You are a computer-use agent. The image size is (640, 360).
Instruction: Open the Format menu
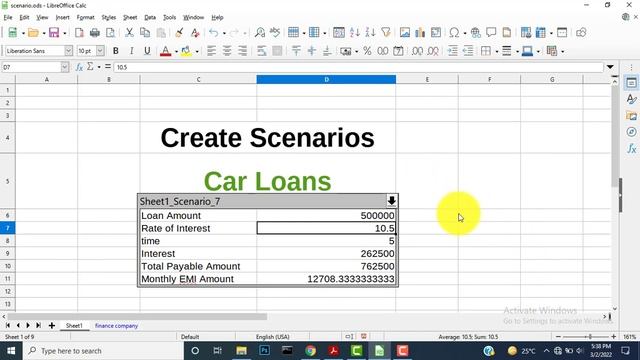pyautogui.click(x=85, y=18)
